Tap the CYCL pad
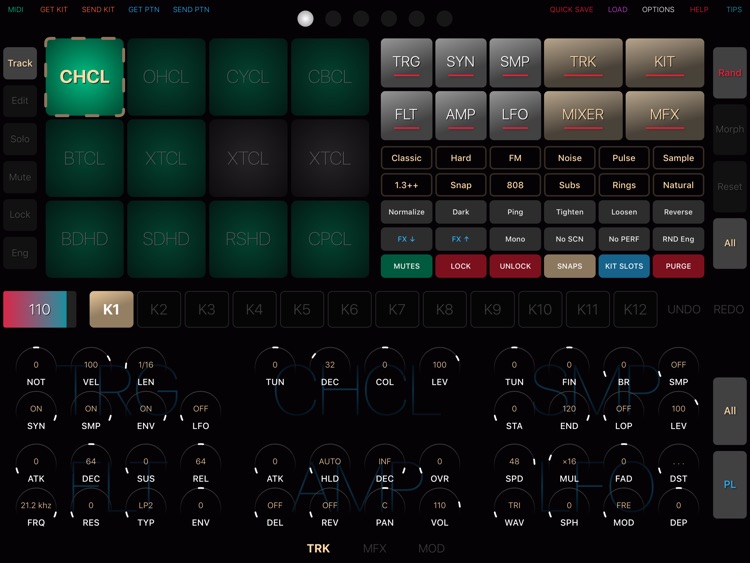 (x=248, y=77)
